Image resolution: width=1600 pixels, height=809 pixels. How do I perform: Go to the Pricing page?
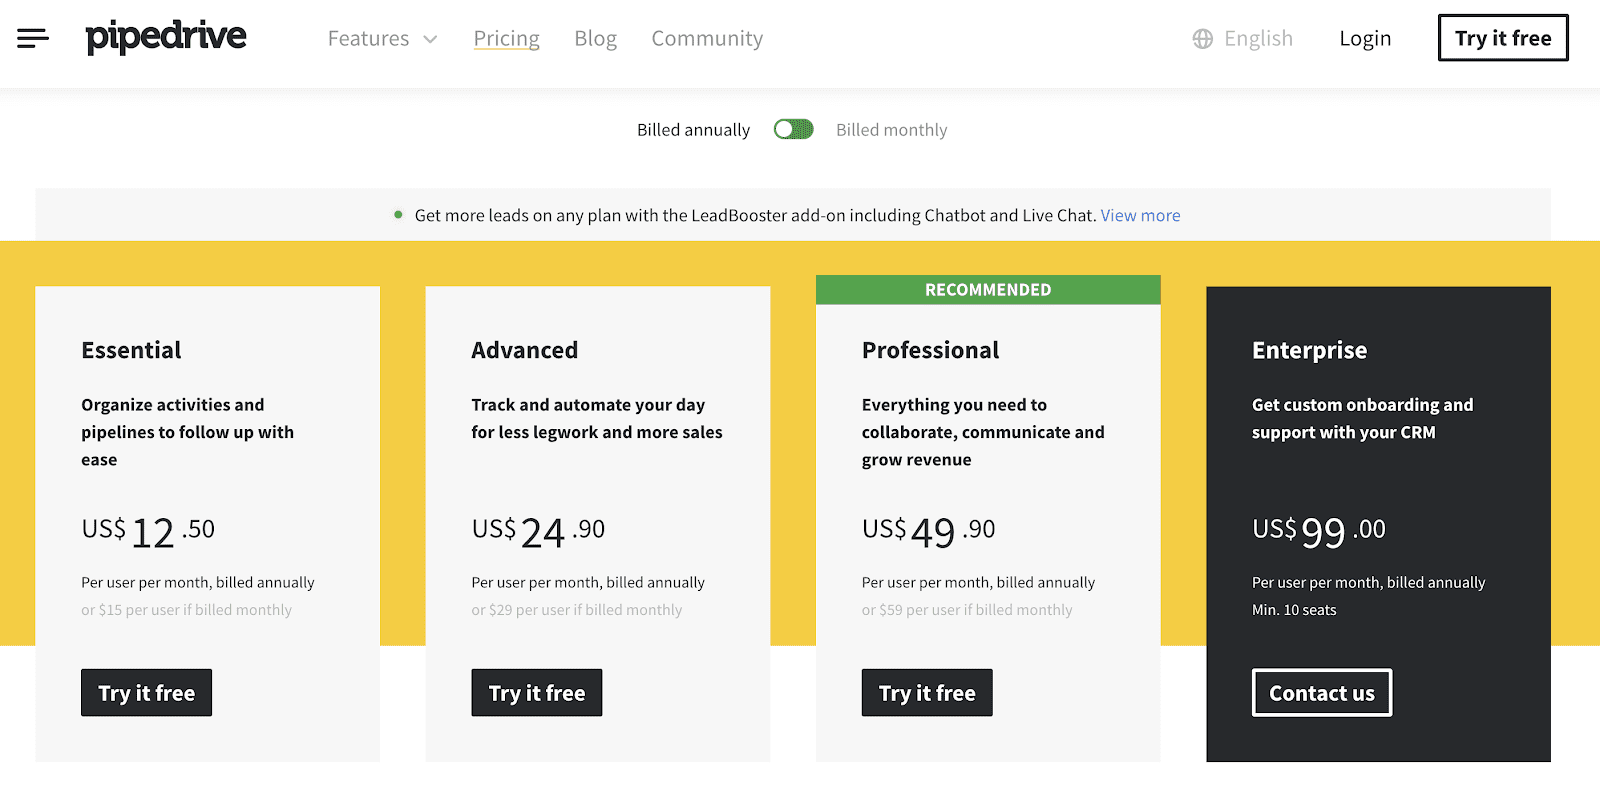point(506,38)
